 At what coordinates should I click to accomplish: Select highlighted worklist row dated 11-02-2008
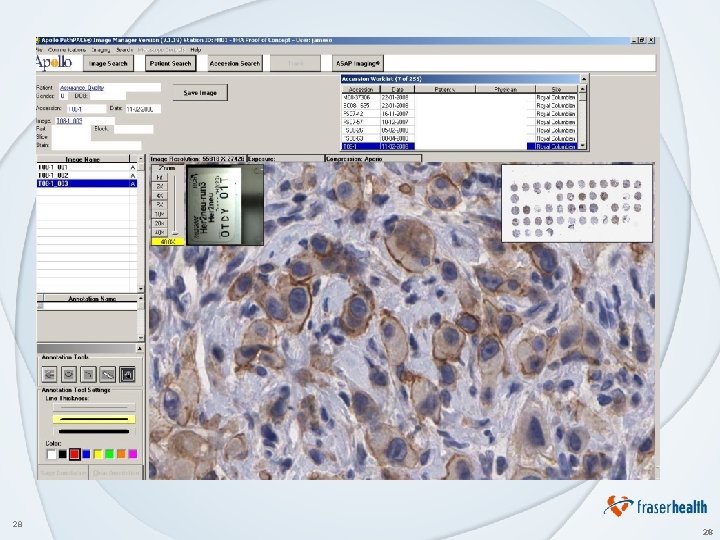459,146
